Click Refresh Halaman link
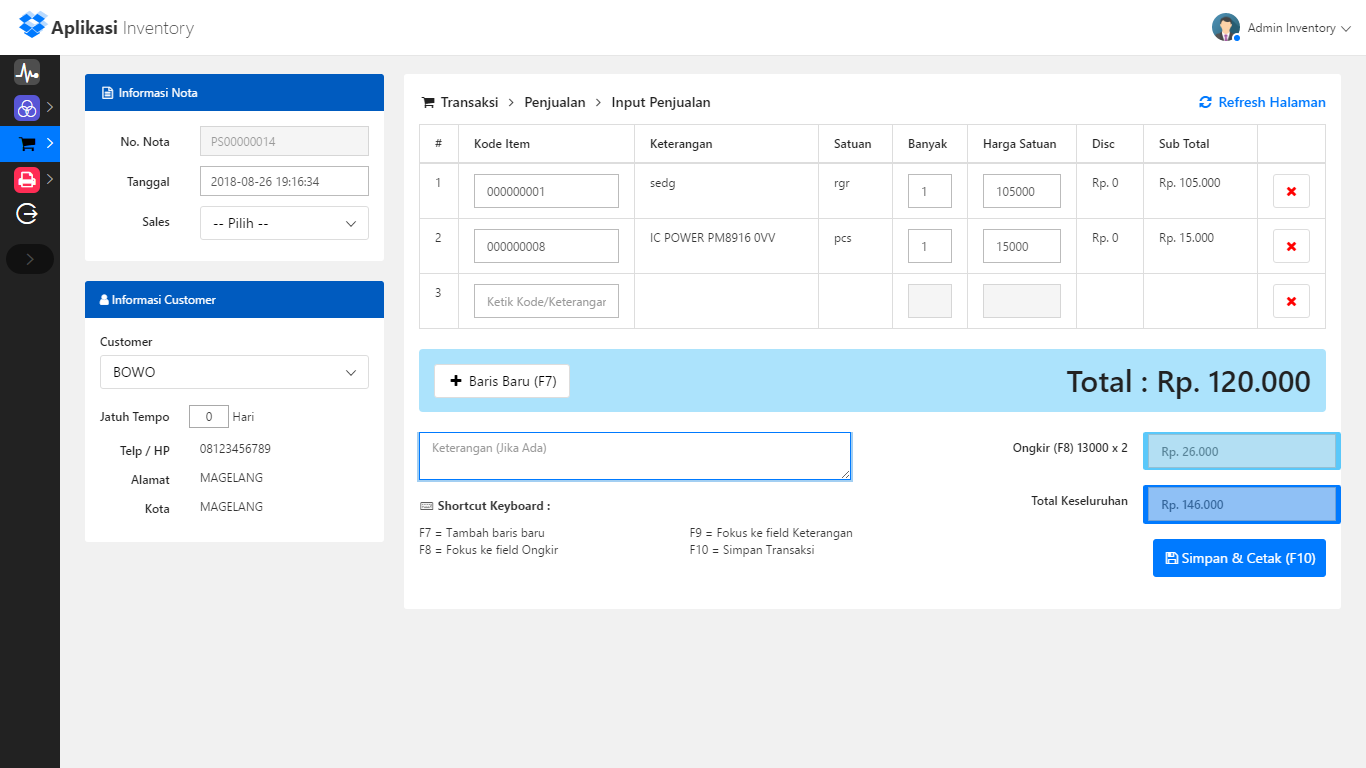The height and width of the screenshot is (768, 1366). point(1262,102)
